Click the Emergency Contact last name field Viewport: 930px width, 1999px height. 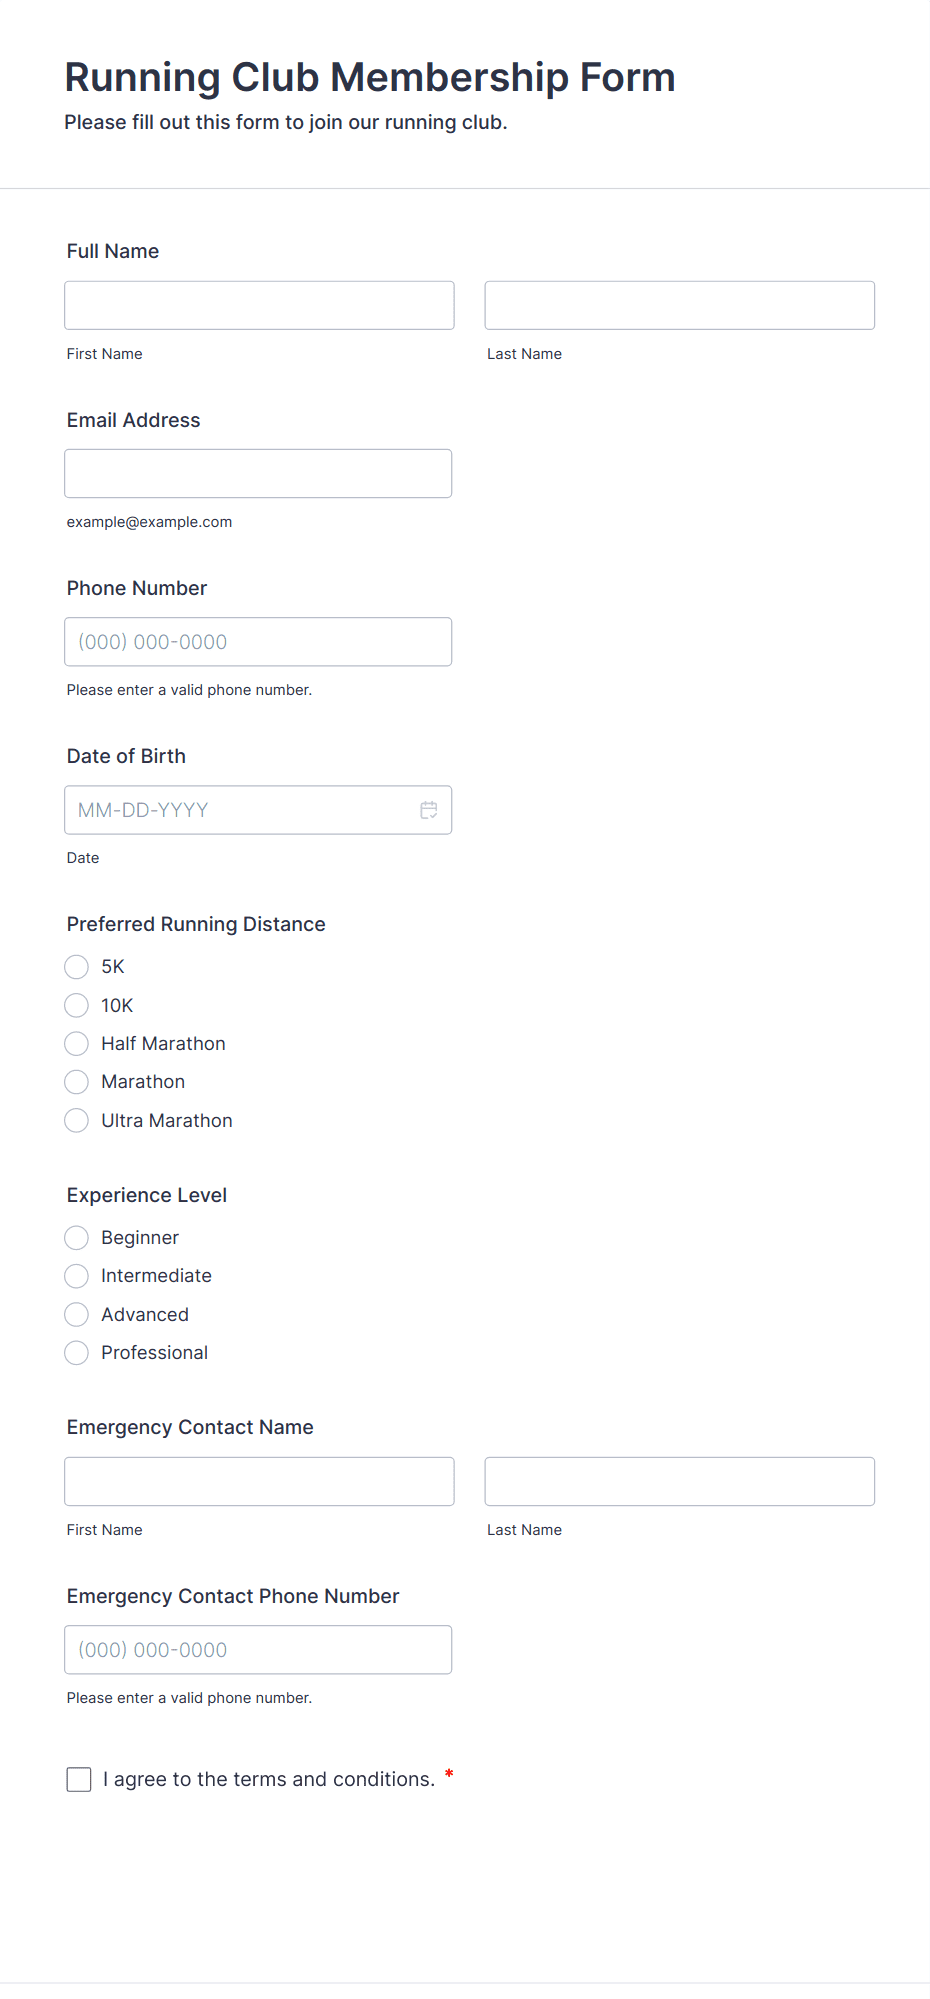pyautogui.click(x=679, y=1481)
